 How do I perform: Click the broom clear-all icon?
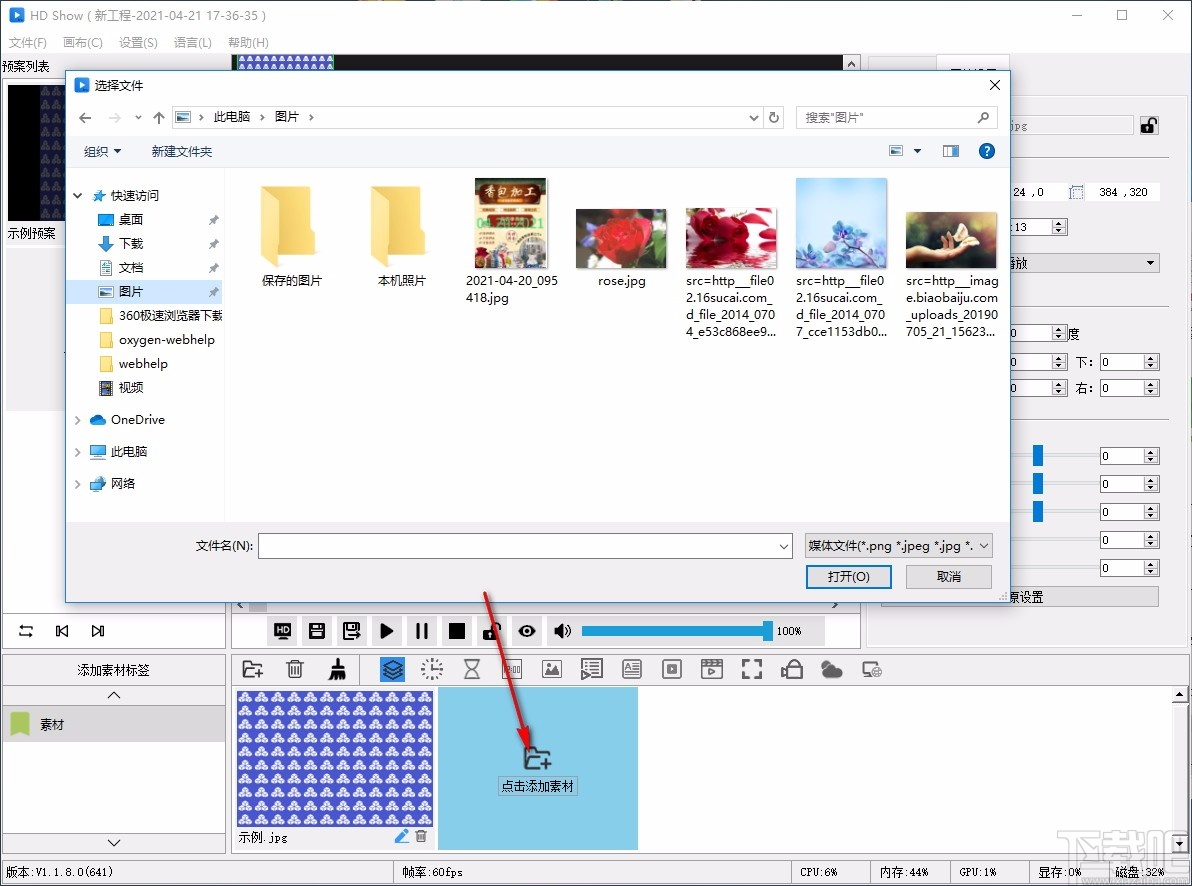(338, 669)
